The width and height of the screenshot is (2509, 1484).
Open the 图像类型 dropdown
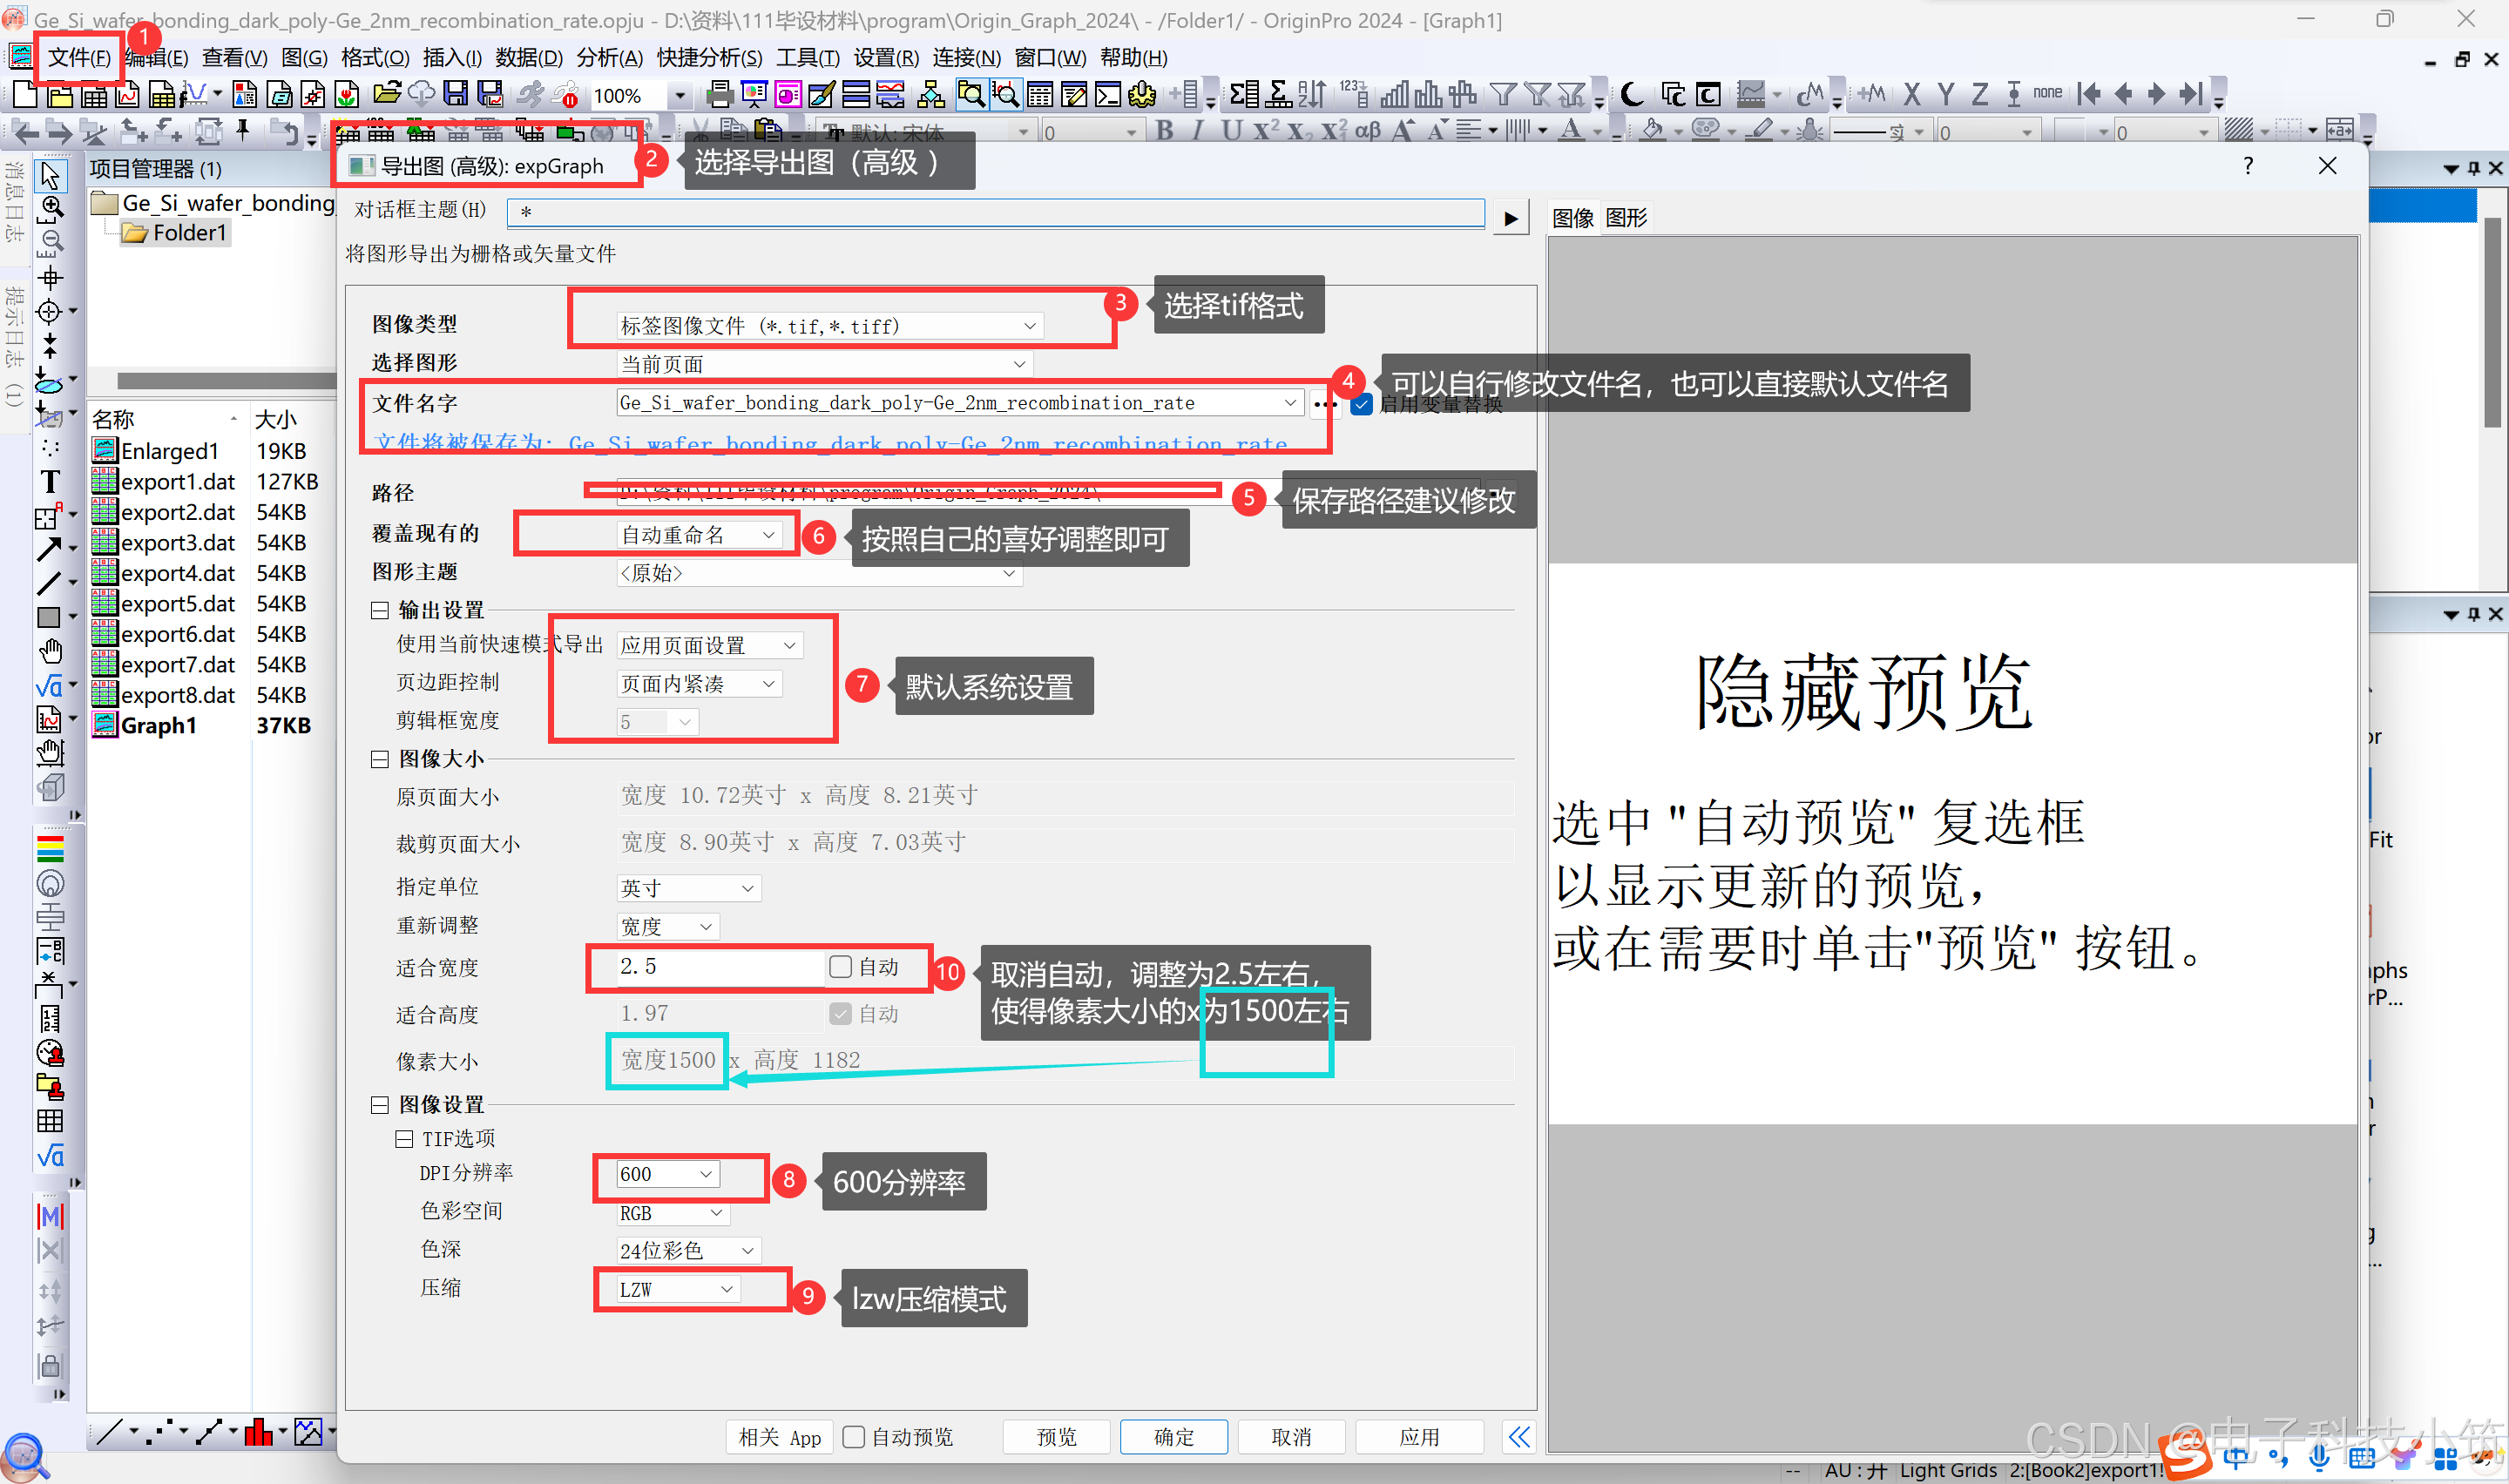coord(1029,326)
